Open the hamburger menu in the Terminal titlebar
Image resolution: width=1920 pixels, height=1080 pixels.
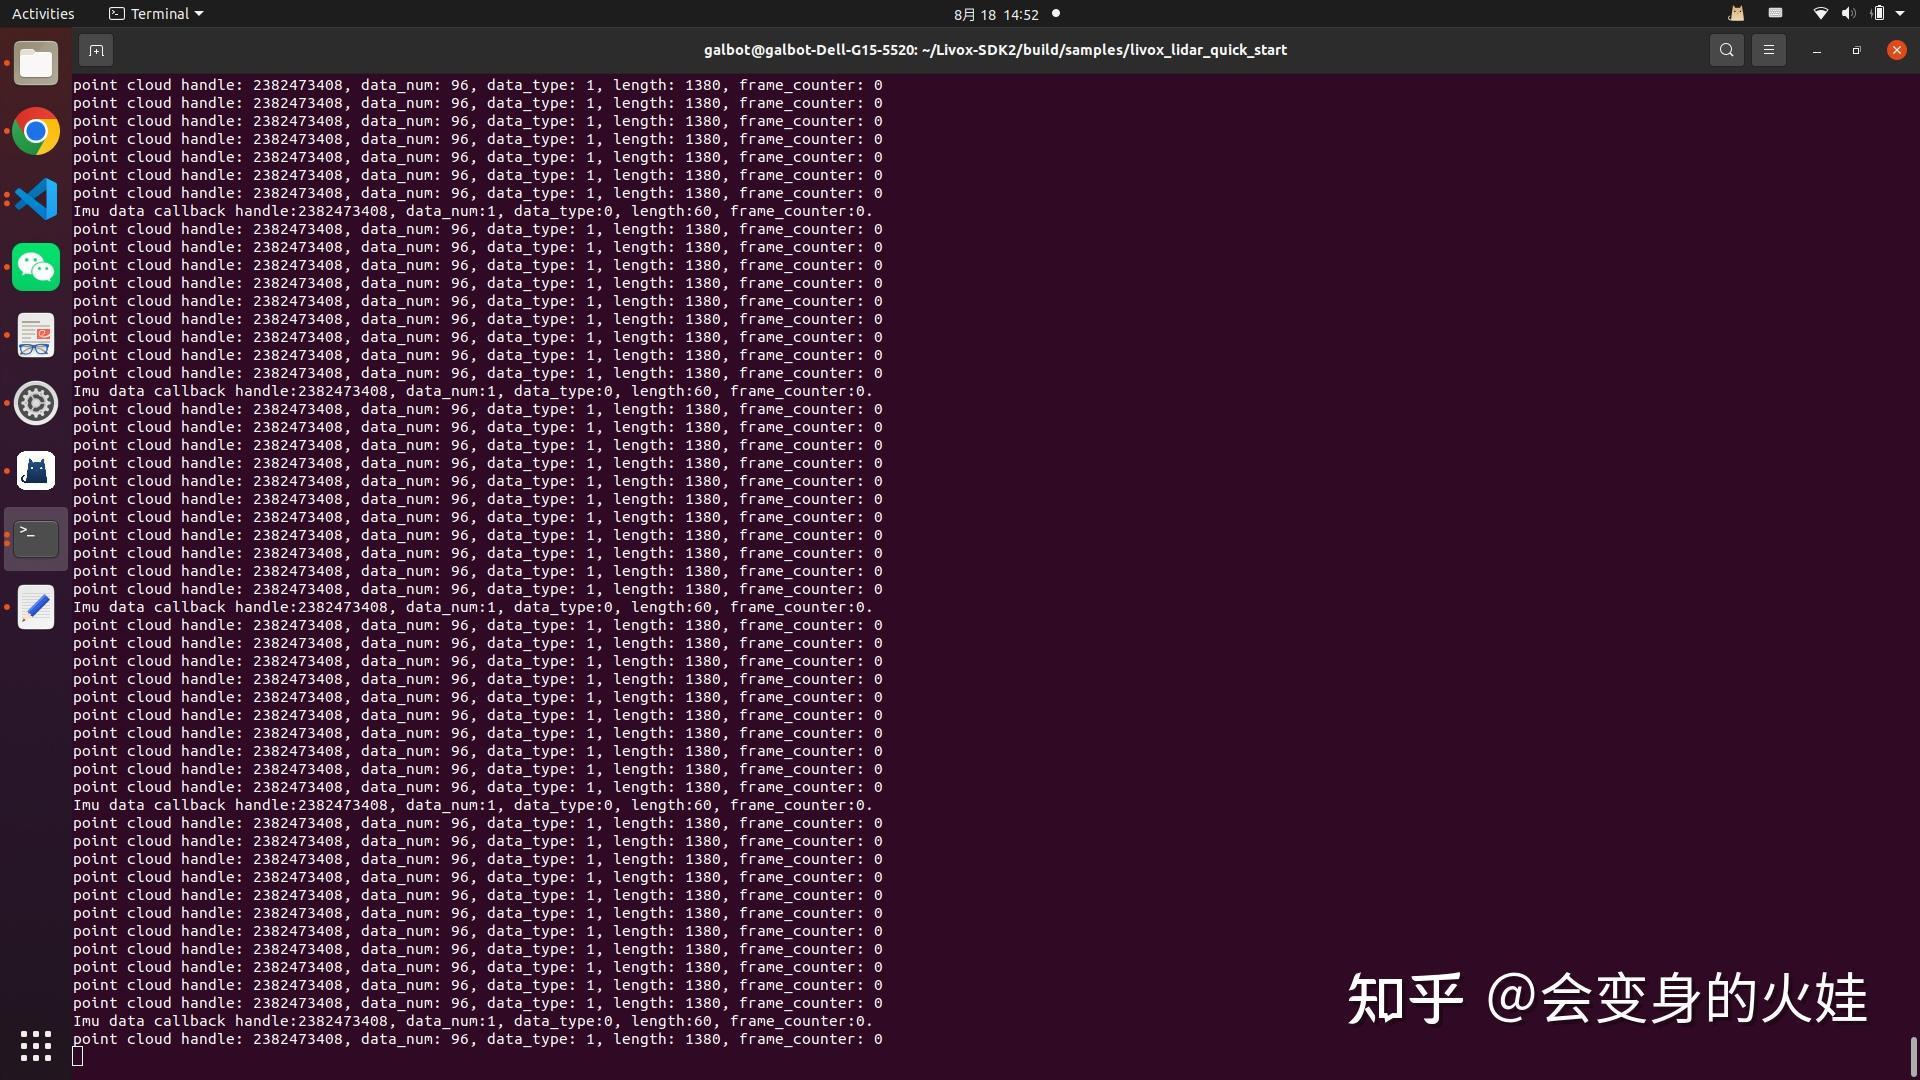point(1768,50)
